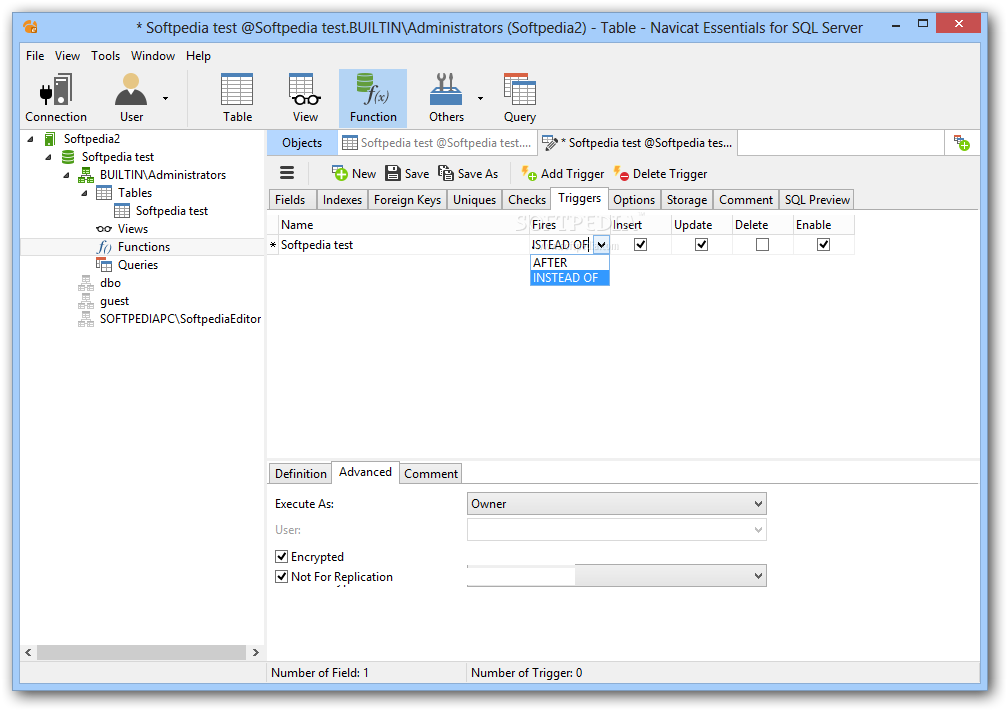This screenshot has height=711, width=1008.
Task: Click the horizontal scrollbar in tree panel
Action: [x=141, y=652]
